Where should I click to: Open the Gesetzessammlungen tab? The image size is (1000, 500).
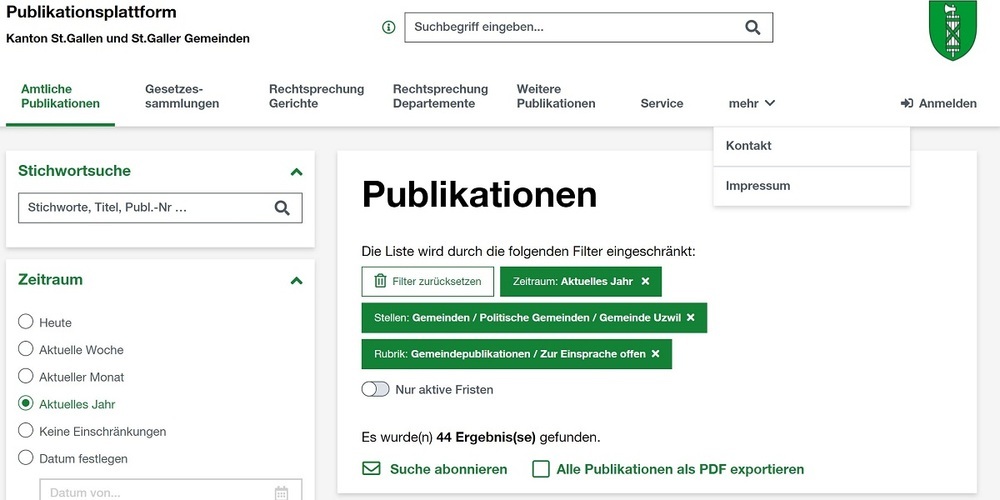click(x=182, y=96)
